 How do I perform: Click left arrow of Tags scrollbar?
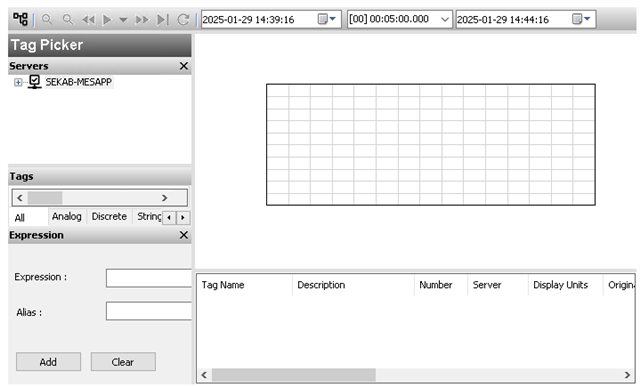point(20,198)
